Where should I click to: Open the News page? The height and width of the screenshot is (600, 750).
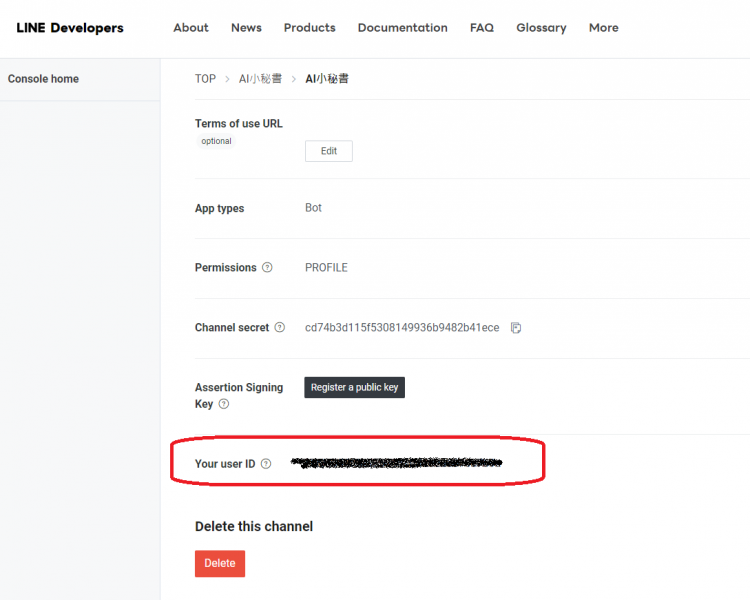coord(246,28)
